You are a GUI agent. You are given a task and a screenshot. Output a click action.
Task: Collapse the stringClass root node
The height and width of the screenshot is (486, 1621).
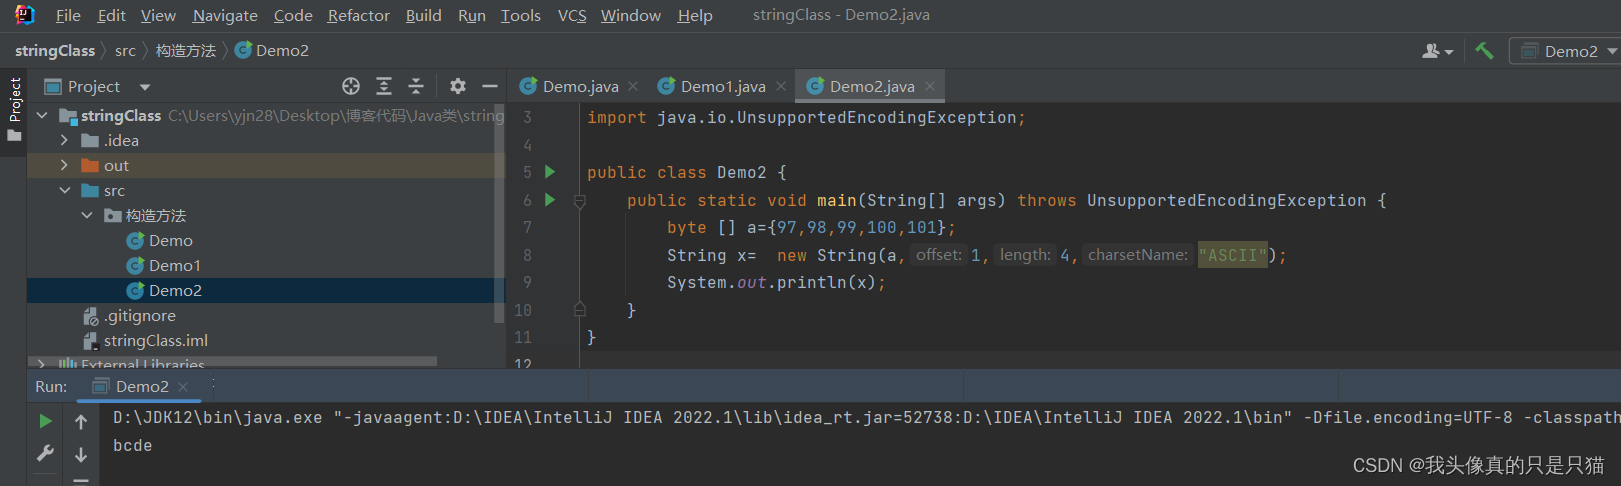(x=42, y=115)
